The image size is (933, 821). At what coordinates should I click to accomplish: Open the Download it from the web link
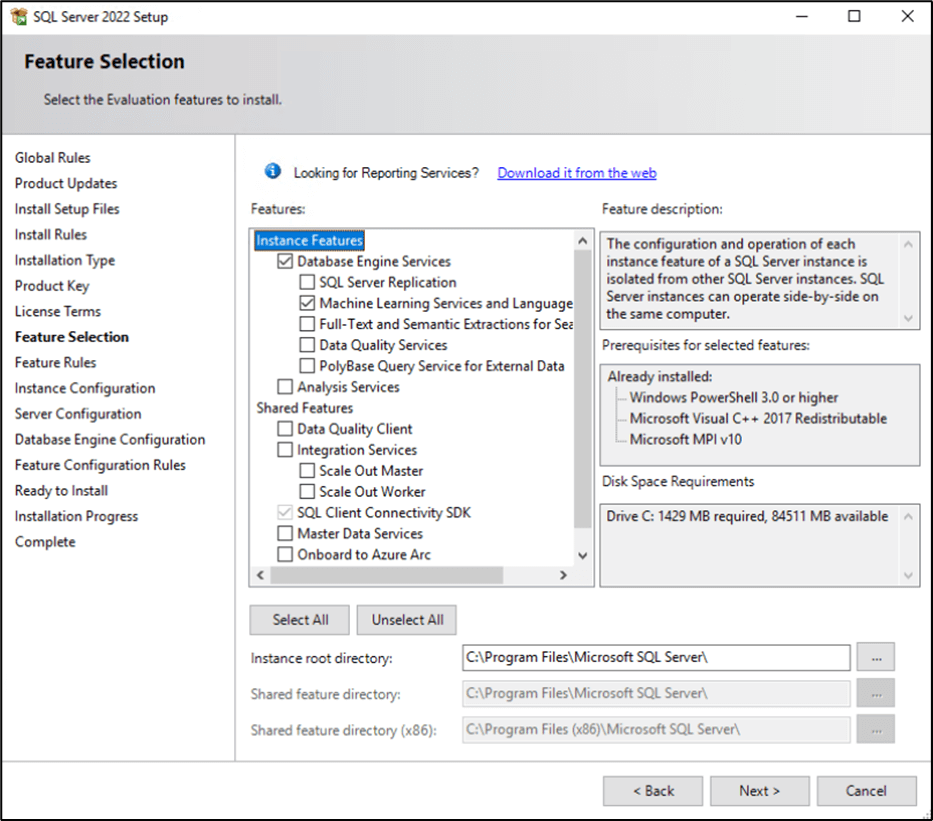(x=577, y=173)
